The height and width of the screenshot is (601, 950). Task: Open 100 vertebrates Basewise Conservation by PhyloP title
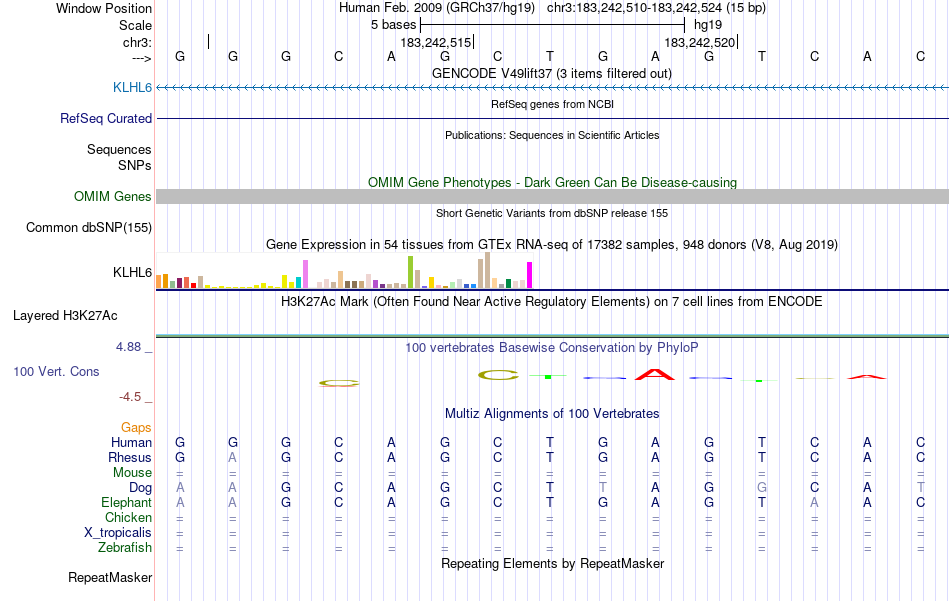[x=552, y=348]
